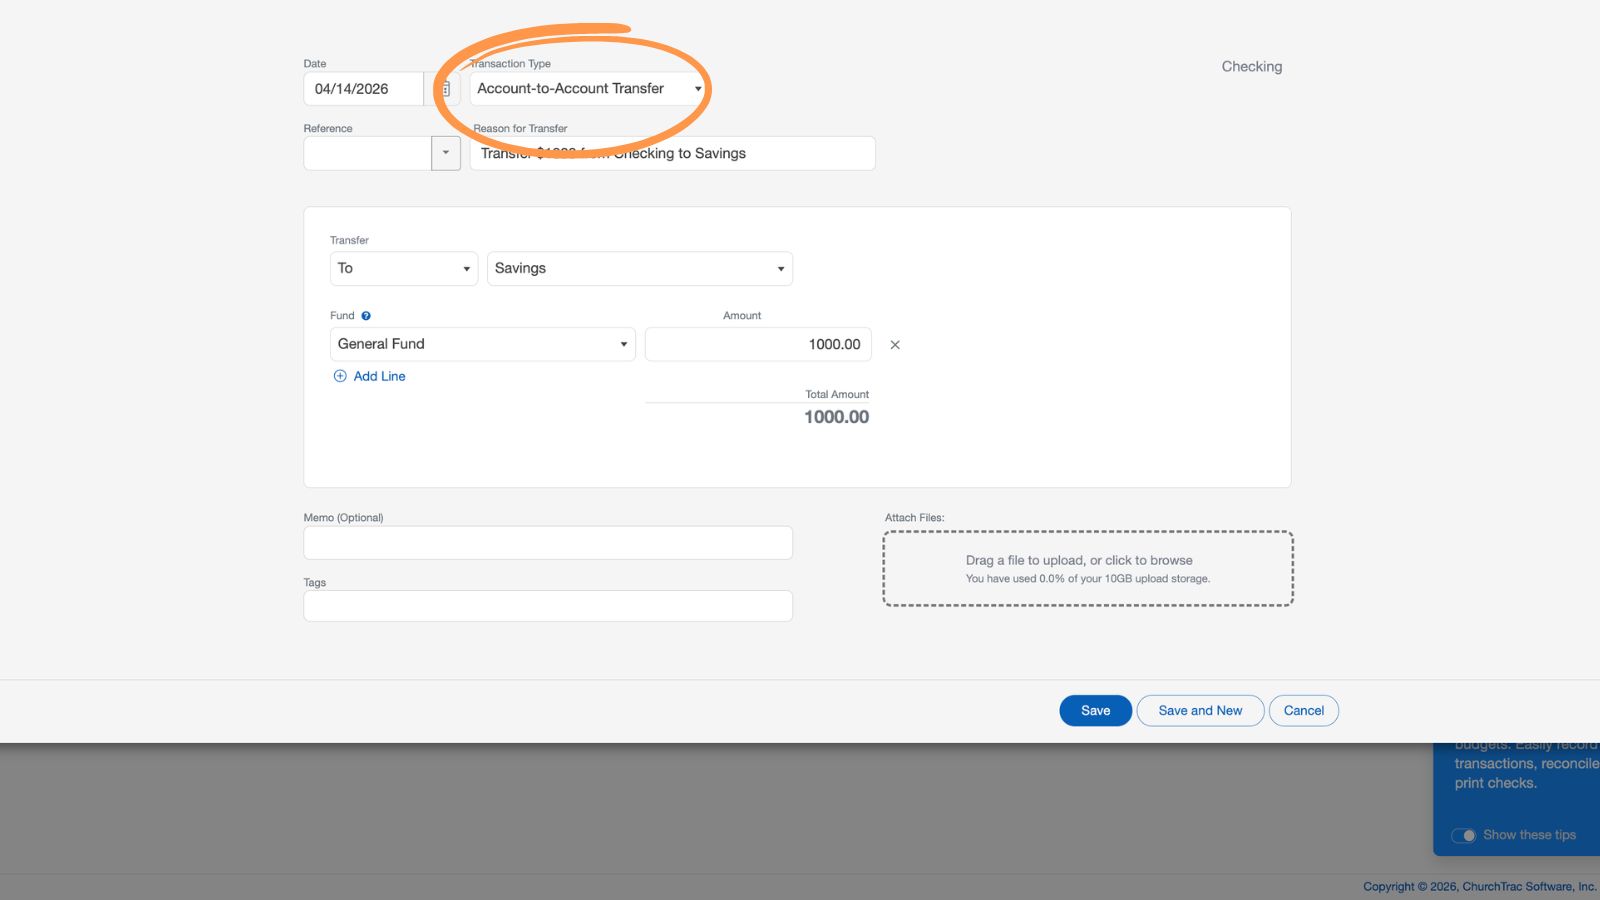This screenshot has height=900, width=1600.
Task: Remove the General Fund line with the X icon
Action: pyautogui.click(x=895, y=344)
